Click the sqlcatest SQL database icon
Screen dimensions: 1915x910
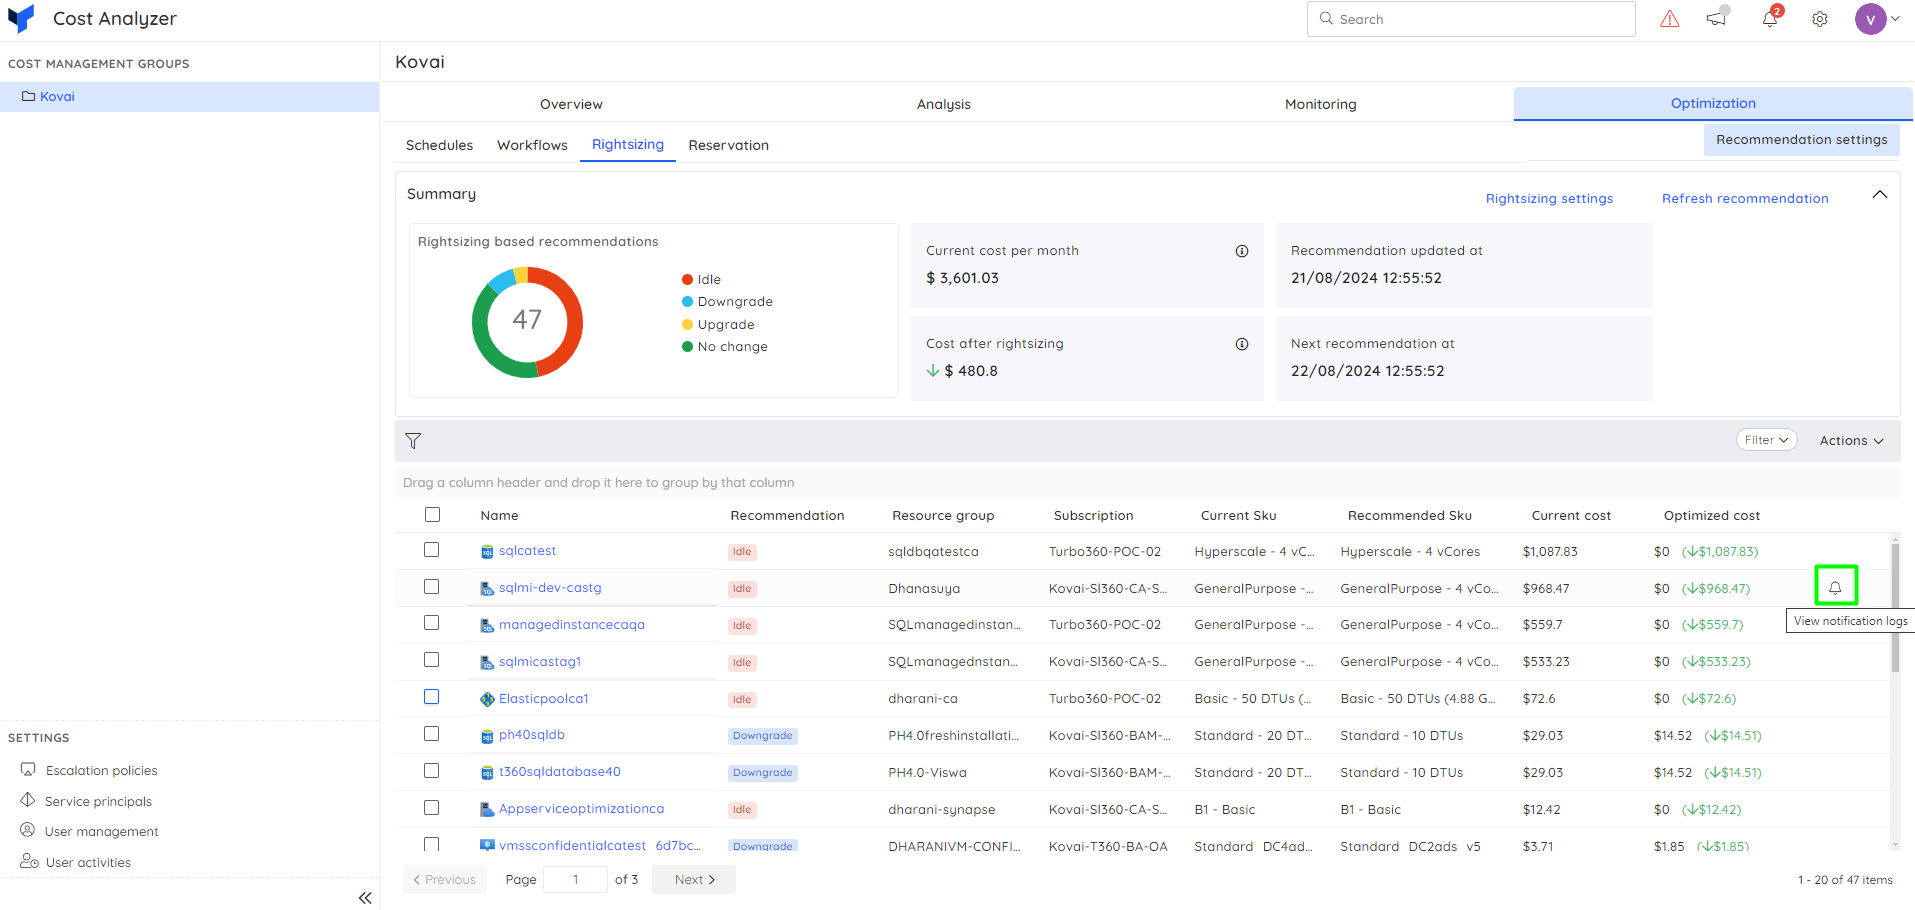click(x=487, y=552)
